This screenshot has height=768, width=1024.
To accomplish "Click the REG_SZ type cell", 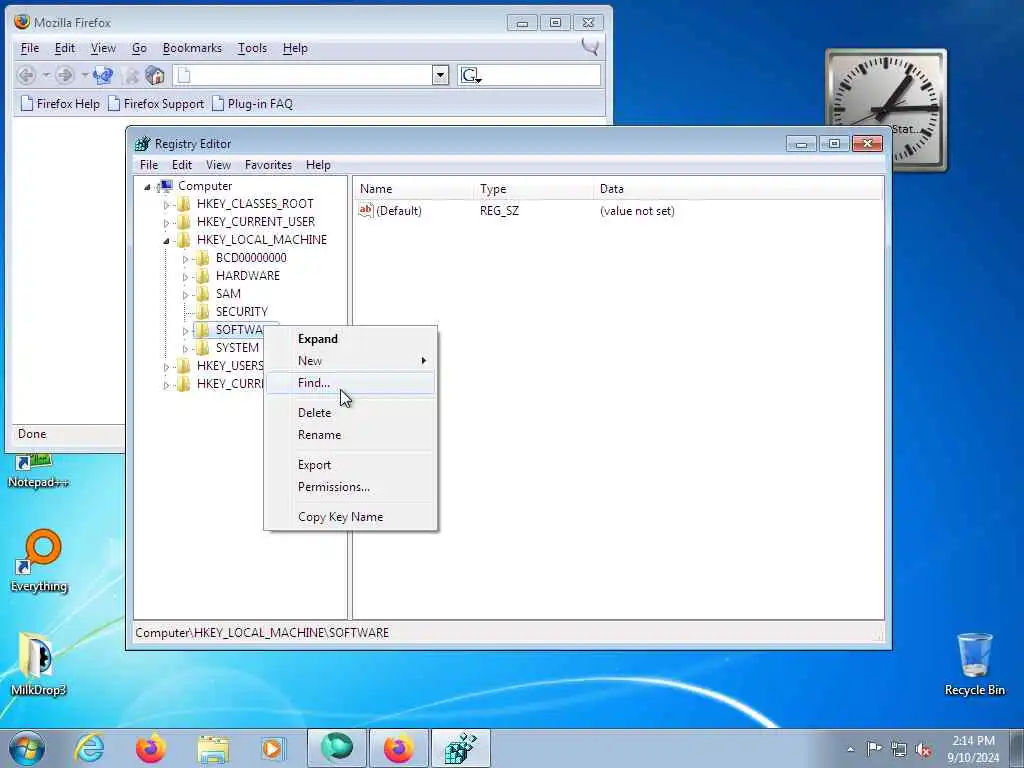I will 500,211.
